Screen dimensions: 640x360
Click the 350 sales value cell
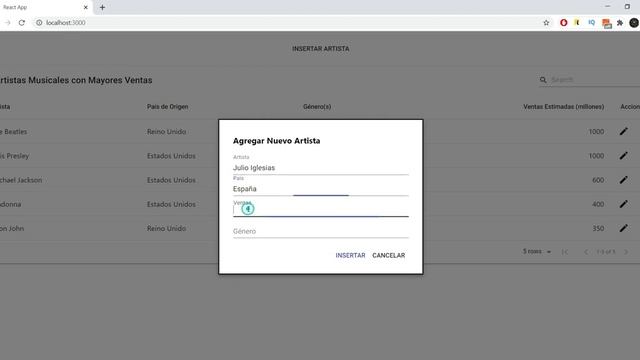pos(598,229)
